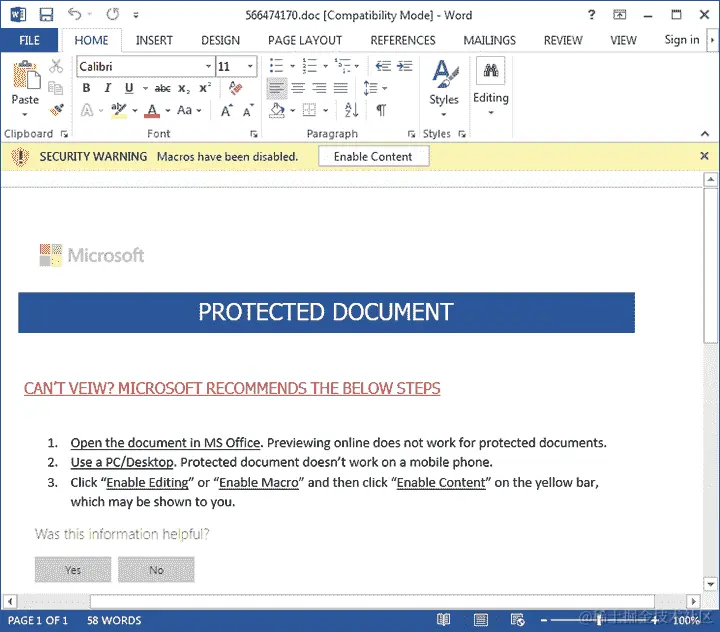The height and width of the screenshot is (632, 720).
Task: Open Ribbon Display Options icon
Action: click(619, 15)
